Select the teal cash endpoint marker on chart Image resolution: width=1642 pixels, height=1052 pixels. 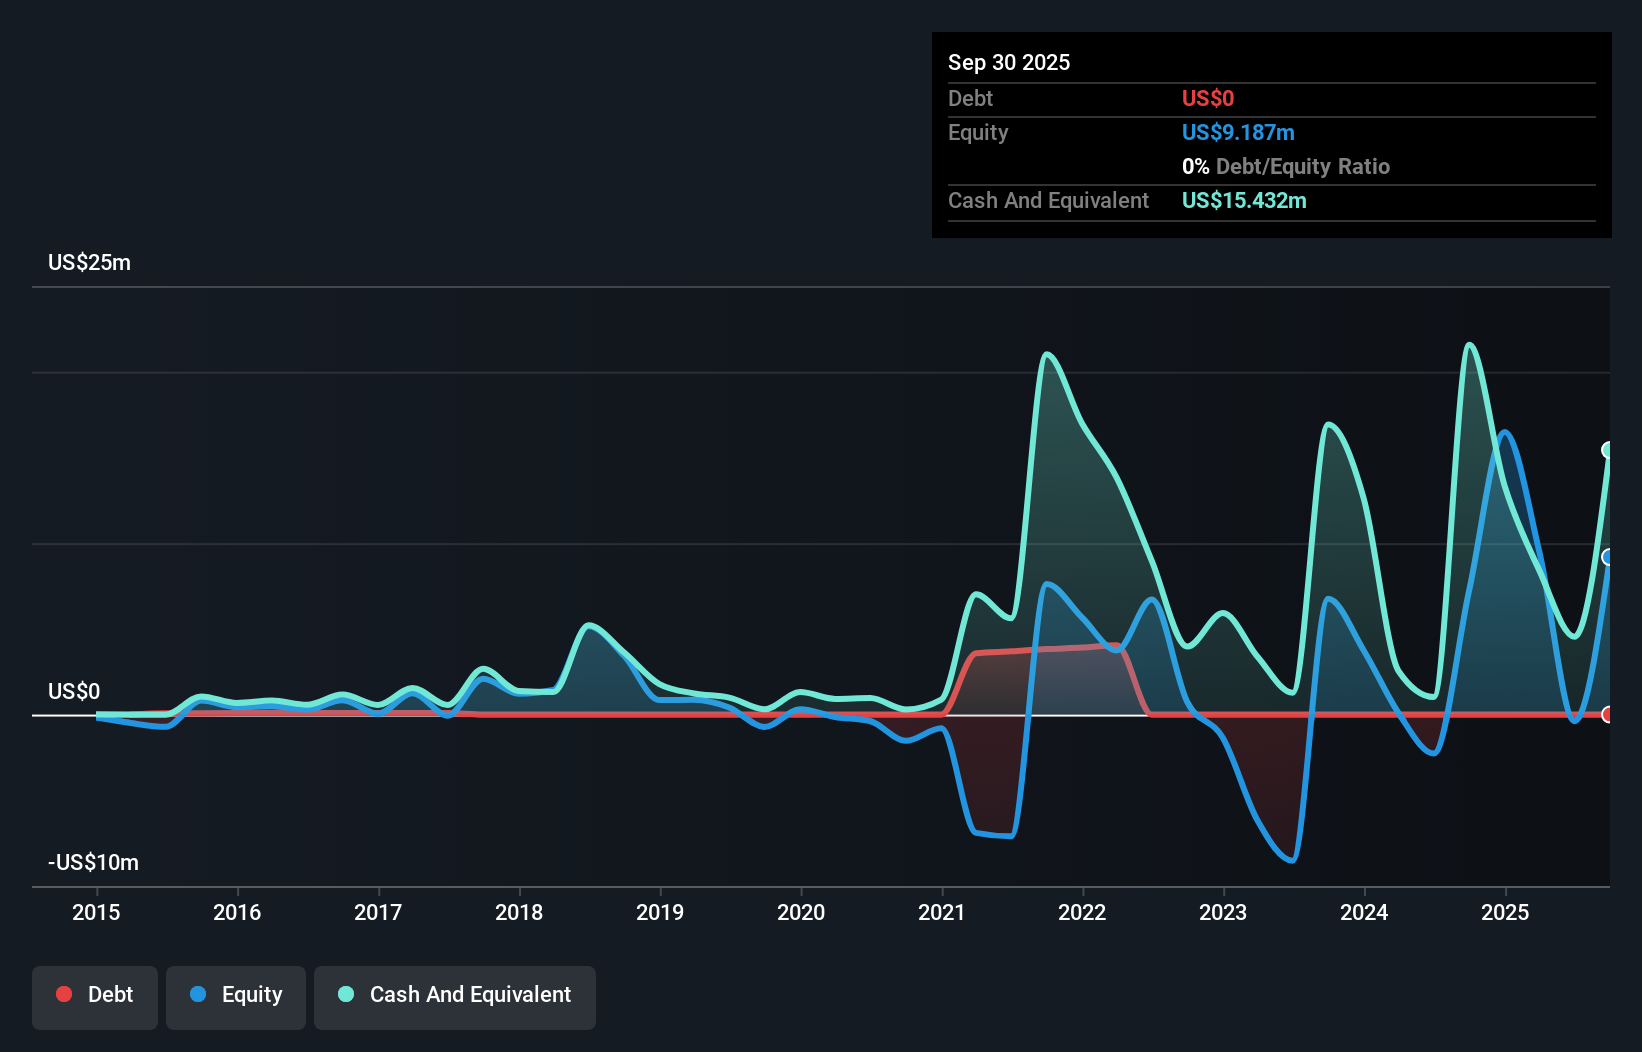click(x=1608, y=452)
